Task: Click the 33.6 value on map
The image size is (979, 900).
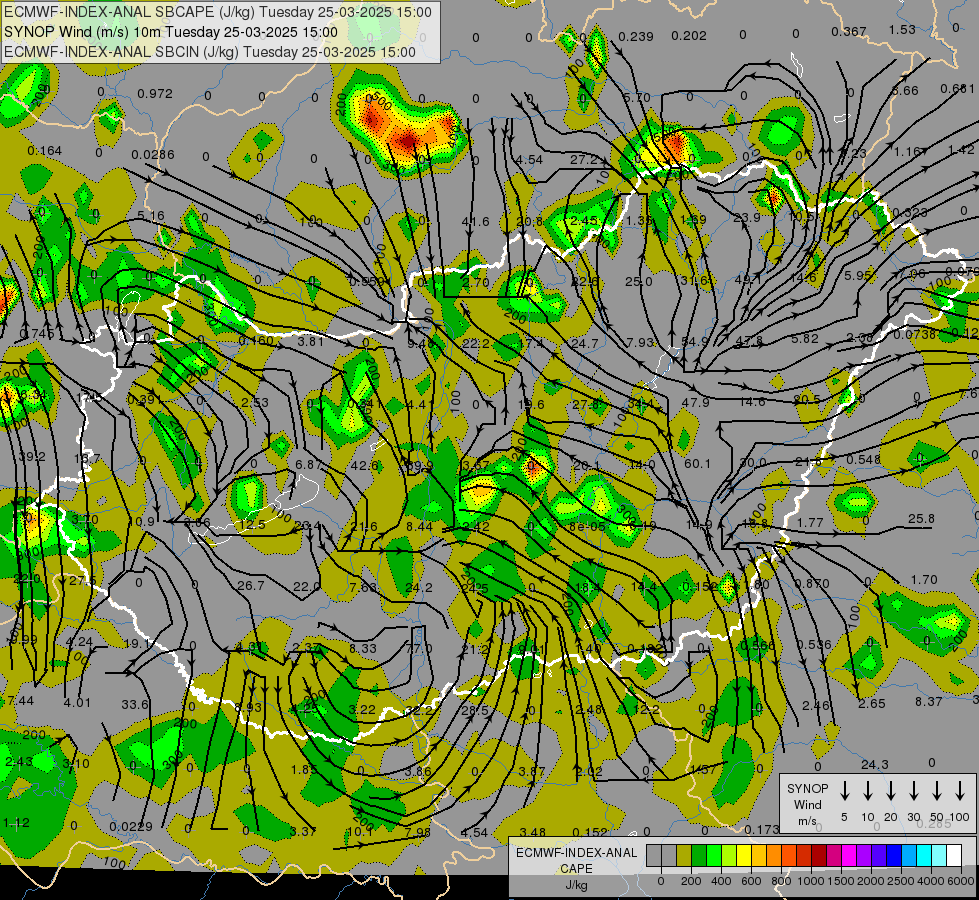Action: point(135,705)
